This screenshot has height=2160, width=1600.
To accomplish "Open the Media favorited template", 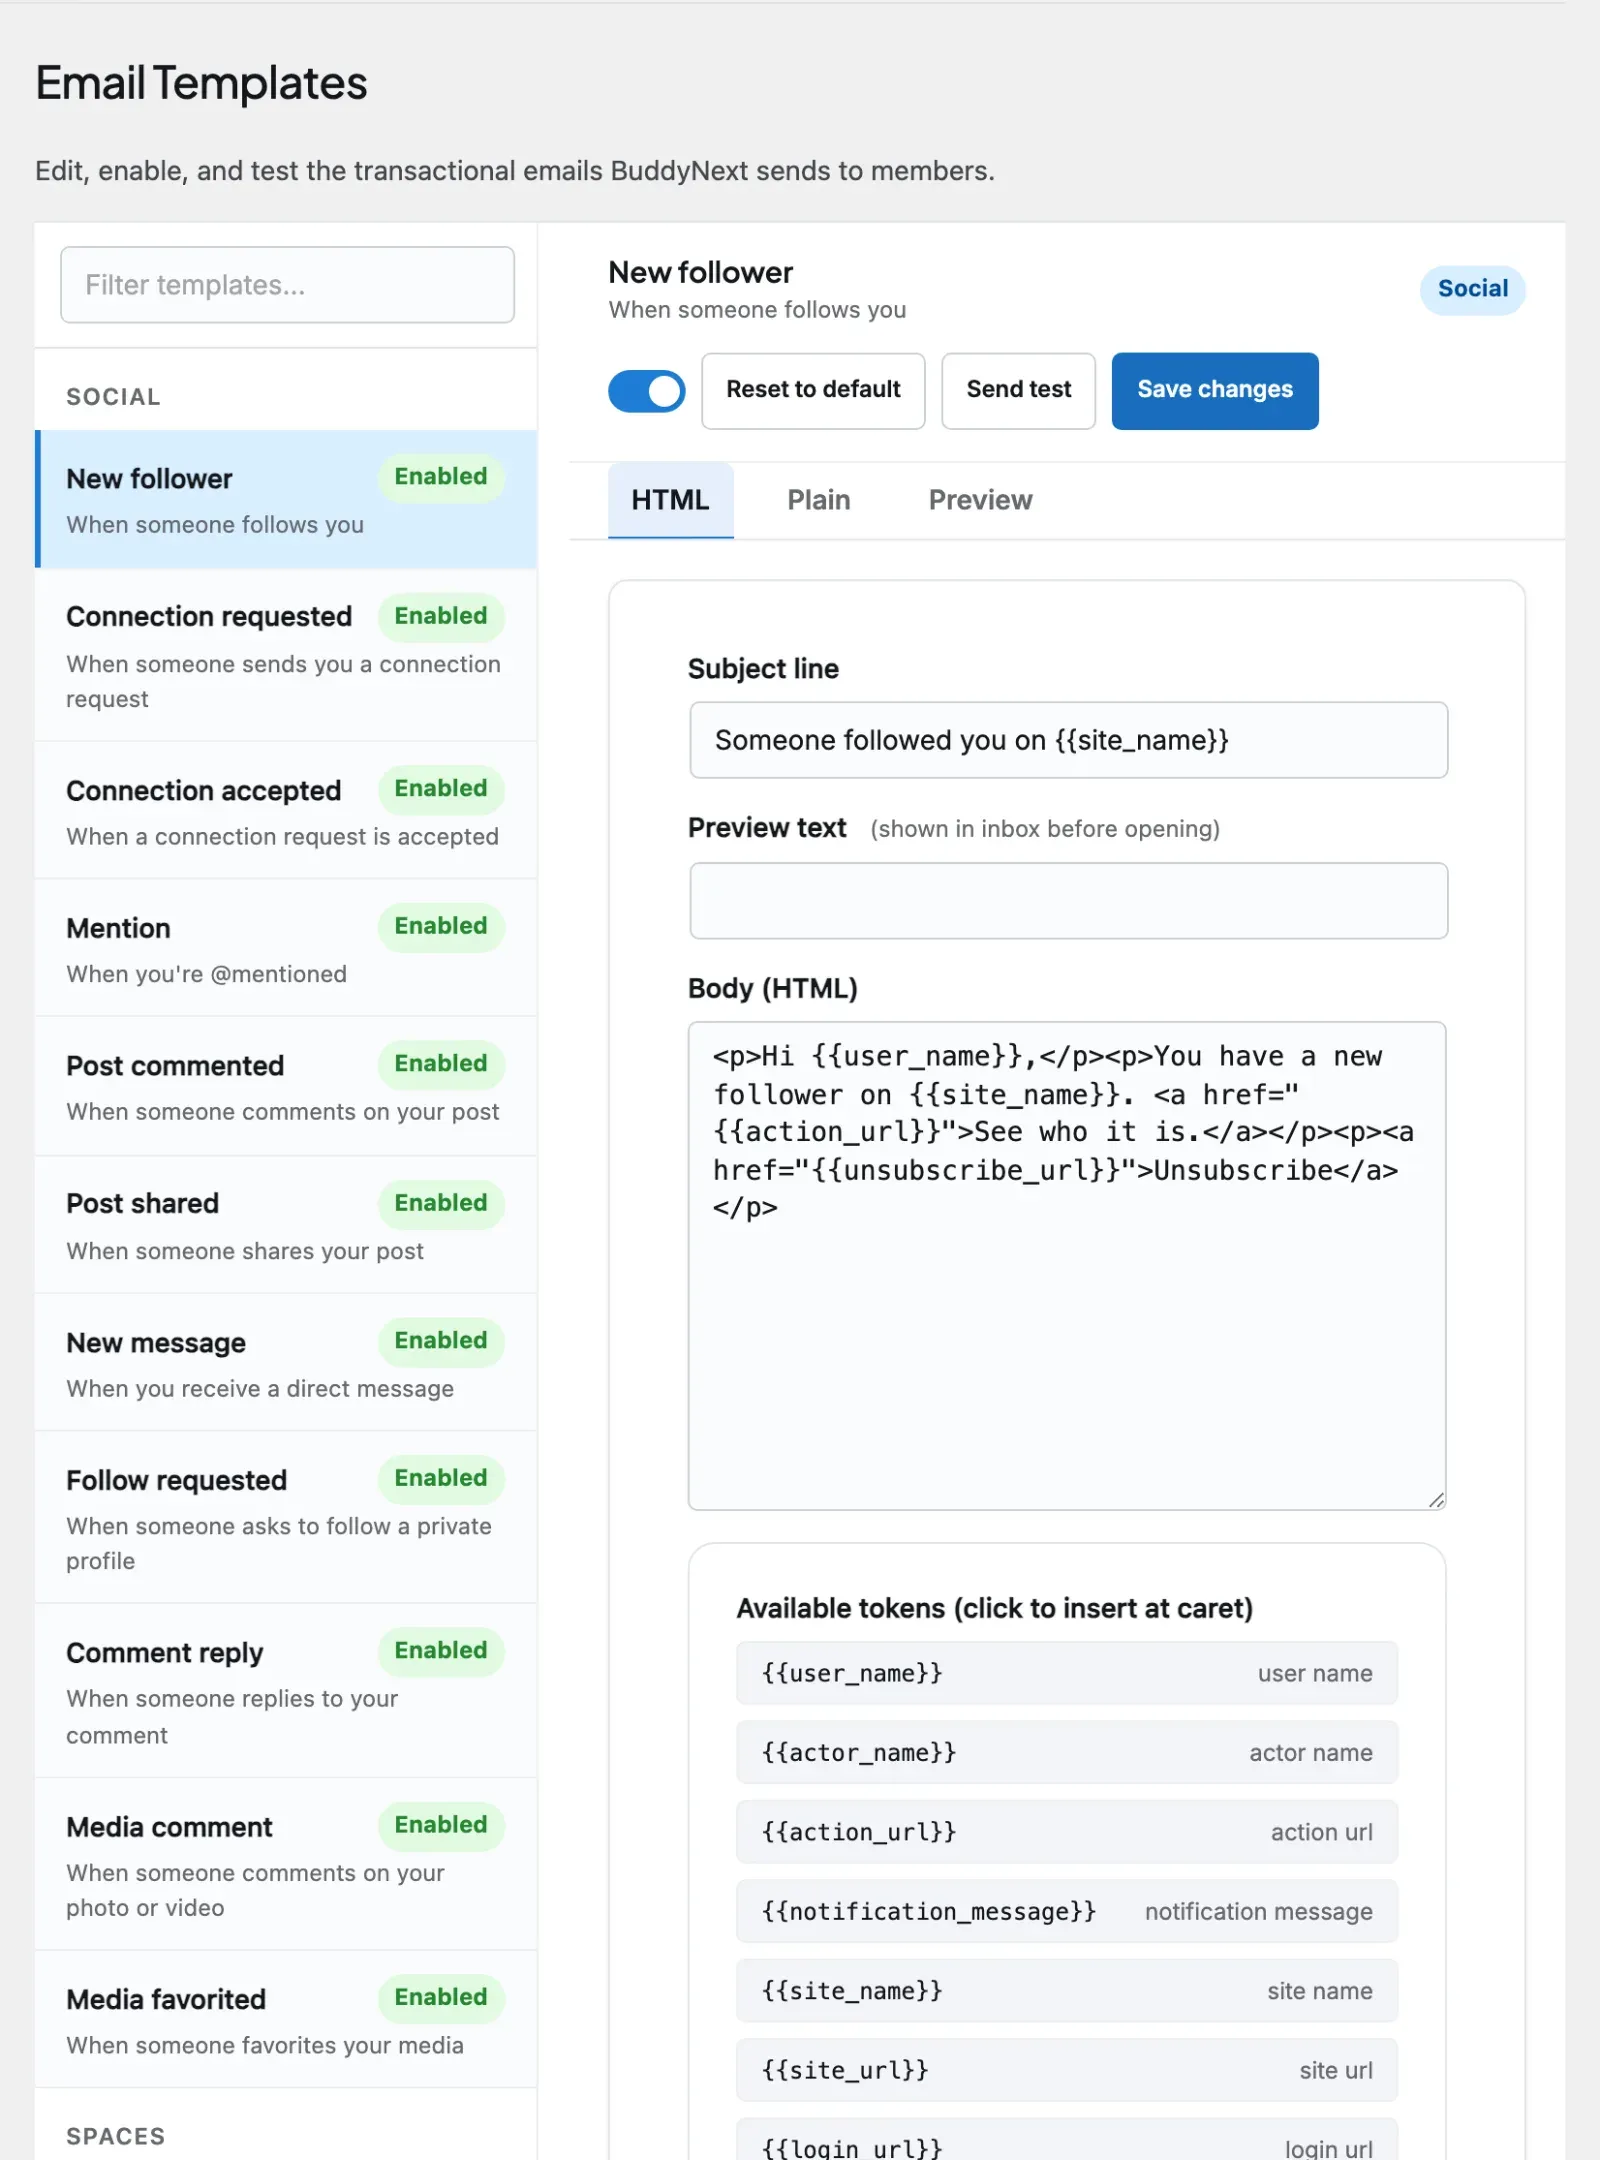I will tap(287, 2020).
